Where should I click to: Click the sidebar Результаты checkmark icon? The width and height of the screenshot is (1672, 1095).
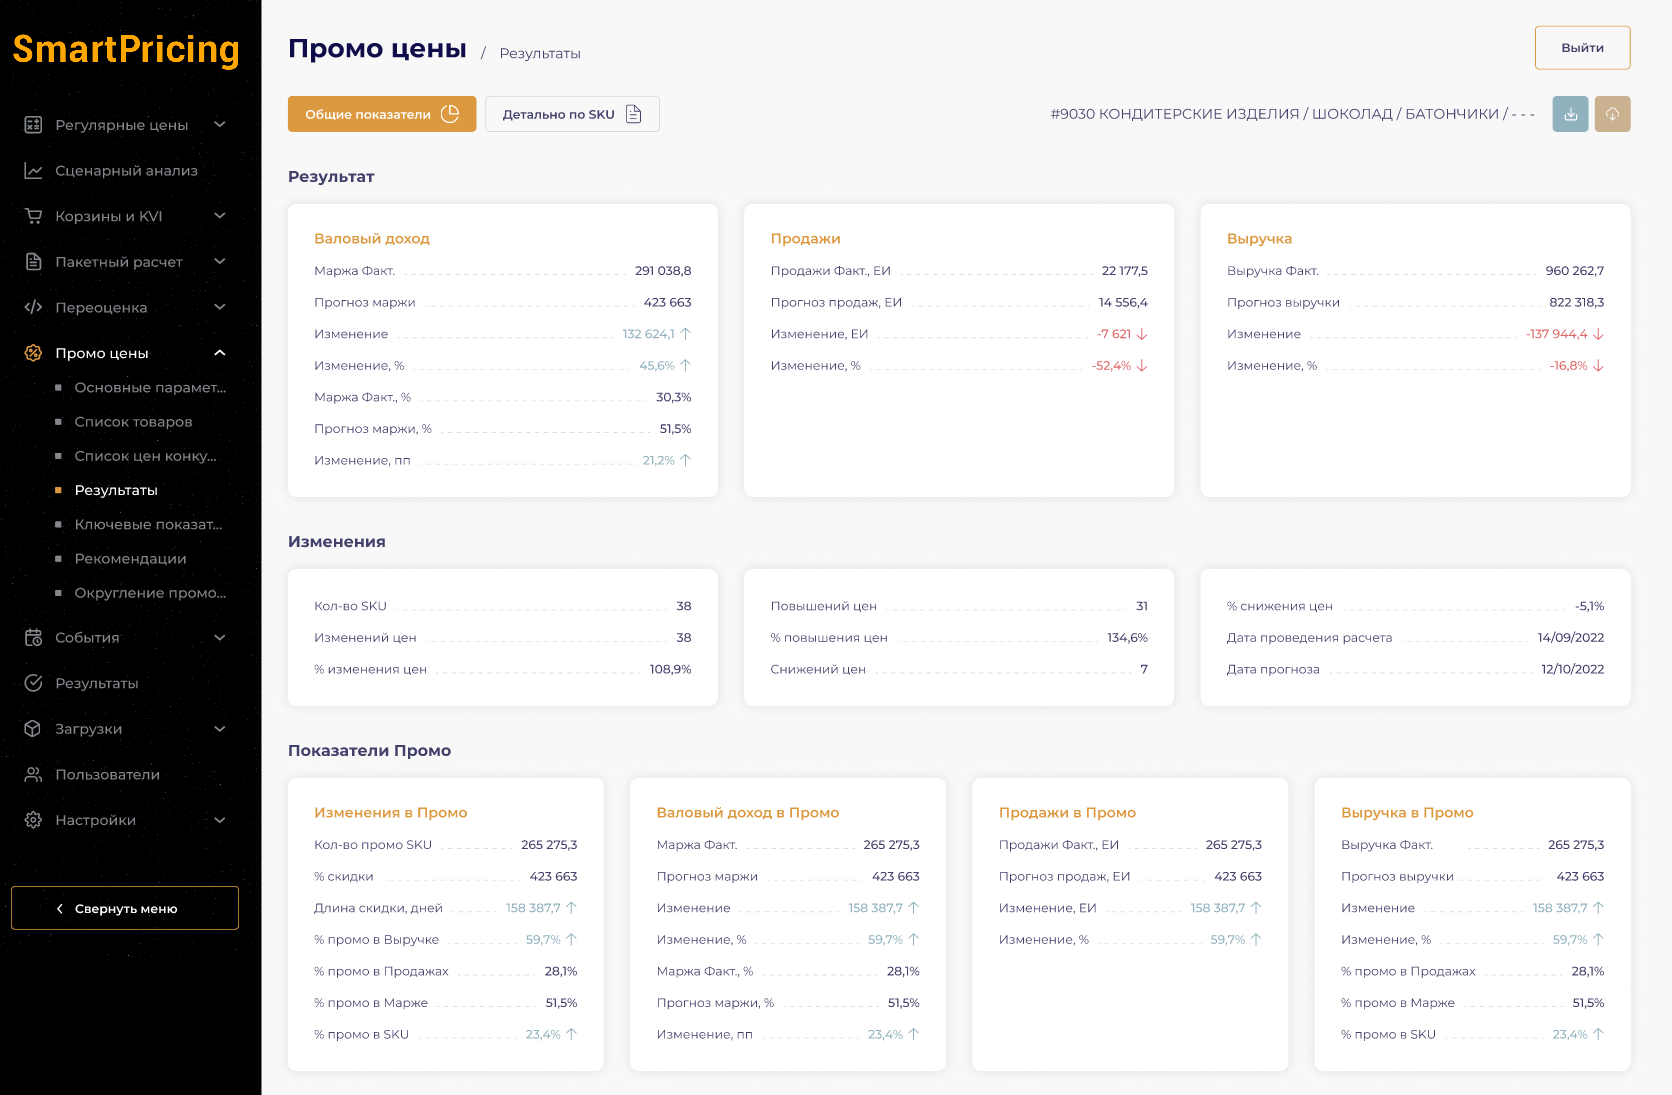click(33, 683)
